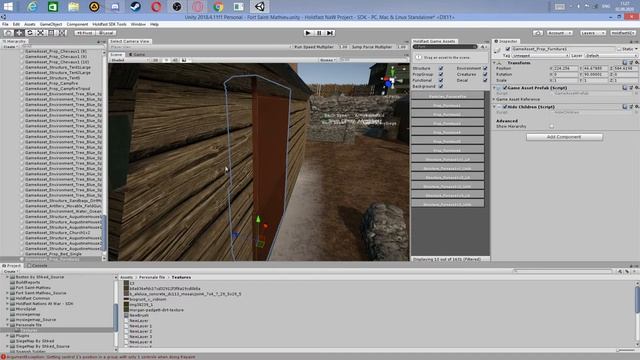Open the Layer dropdown in Inspector

pyautogui.click(x=611, y=56)
